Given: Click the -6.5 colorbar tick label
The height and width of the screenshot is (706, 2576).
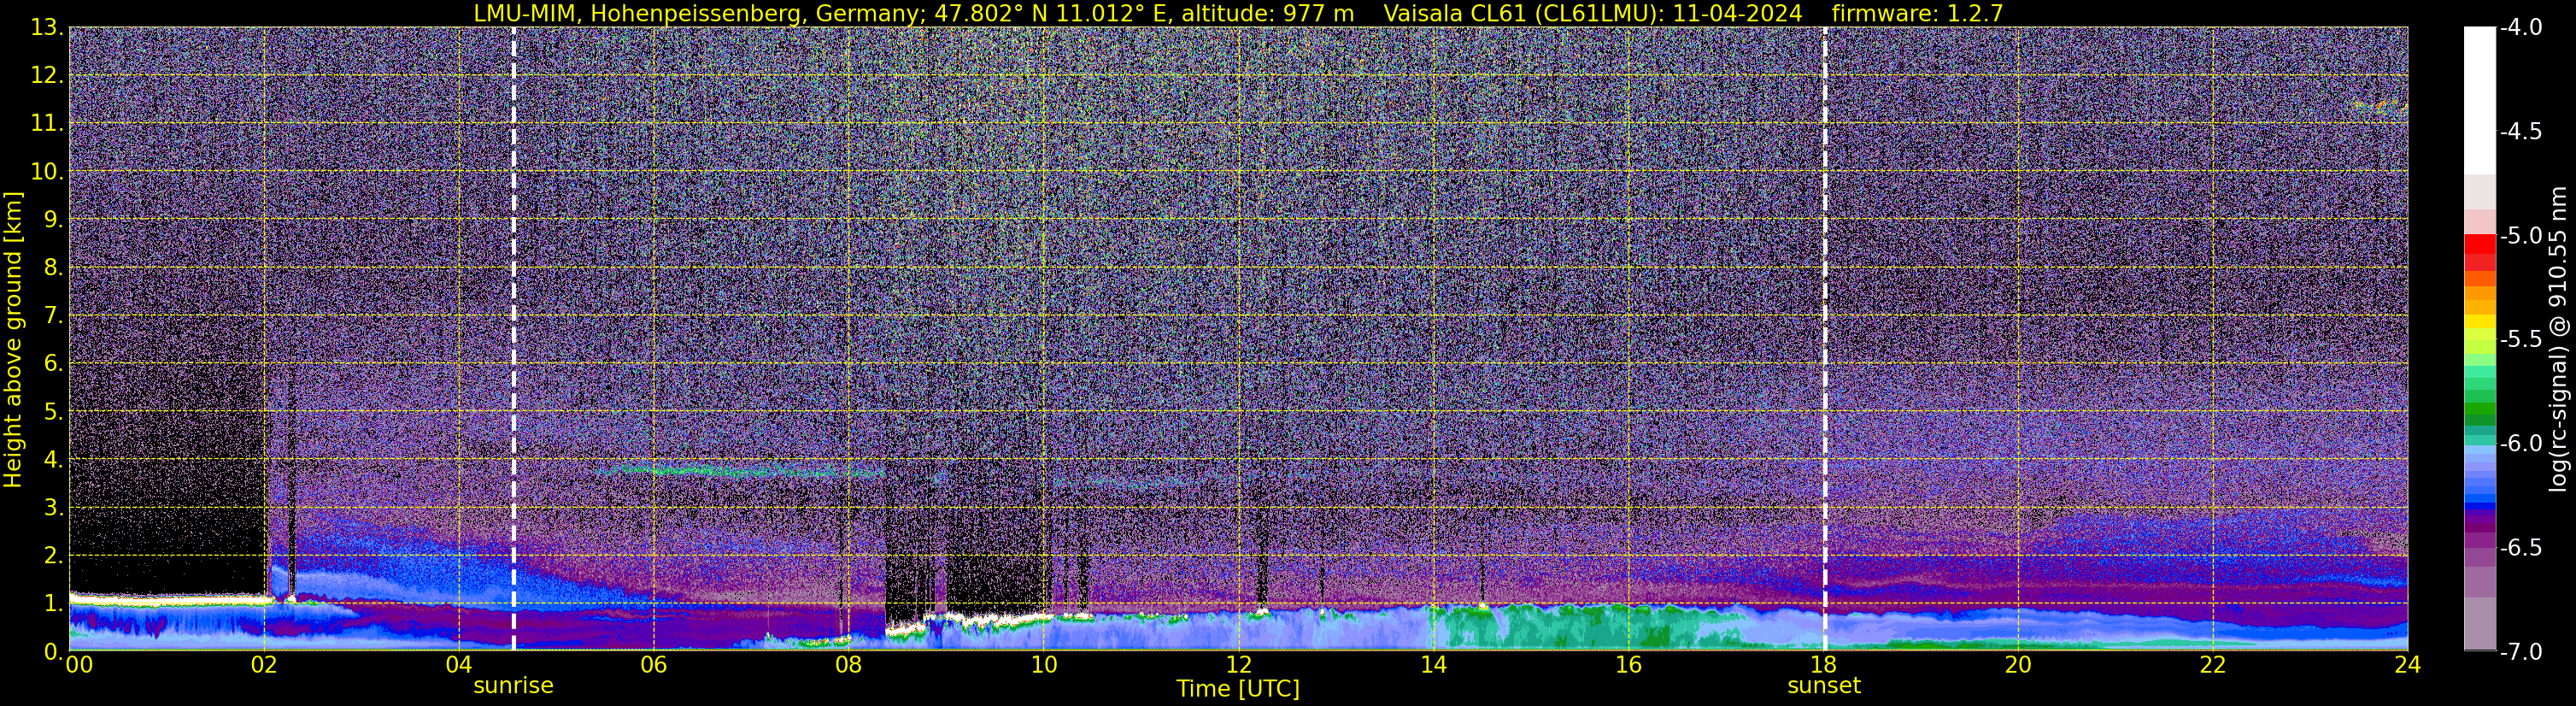Looking at the screenshot, I should (x=2520, y=548).
